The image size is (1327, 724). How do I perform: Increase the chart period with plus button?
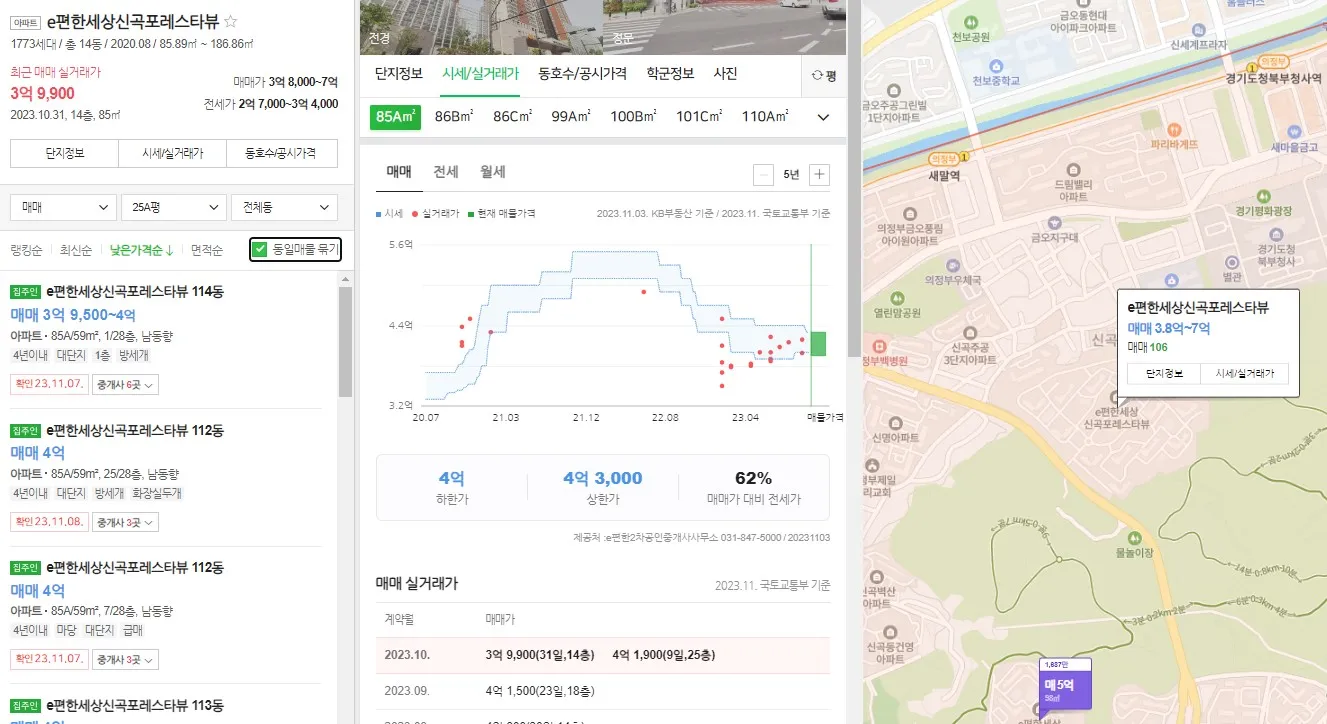coord(820,175)
